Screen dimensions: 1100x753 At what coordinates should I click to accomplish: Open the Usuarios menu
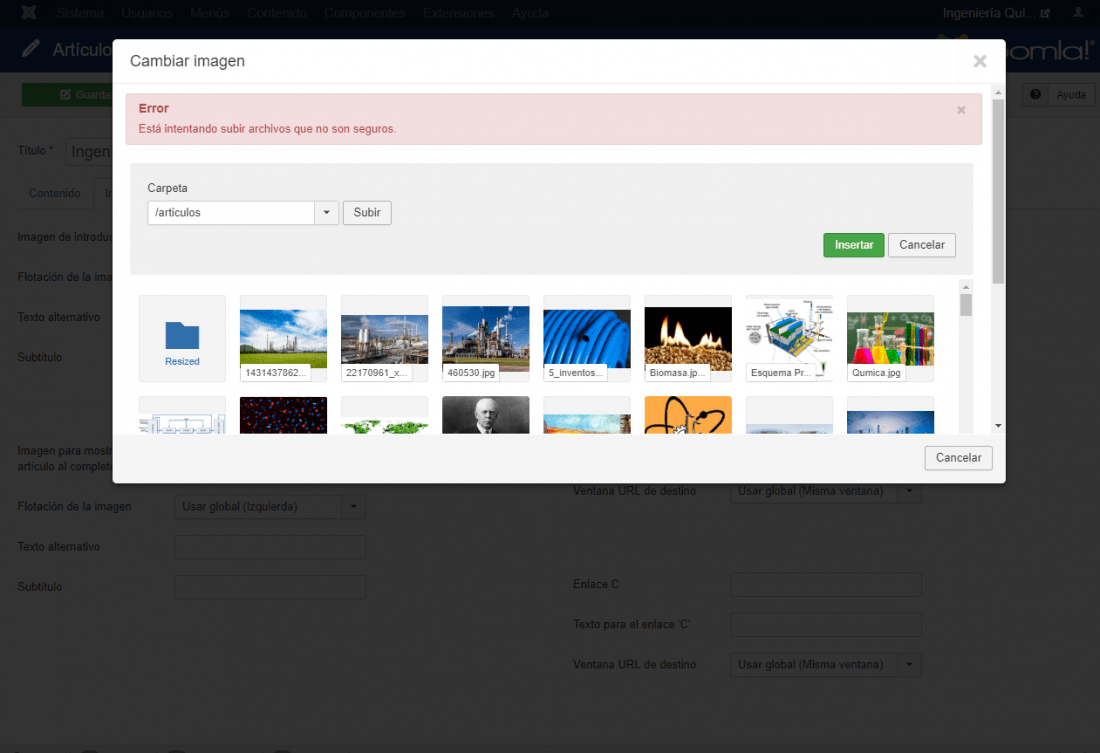[x=147, y=13]
